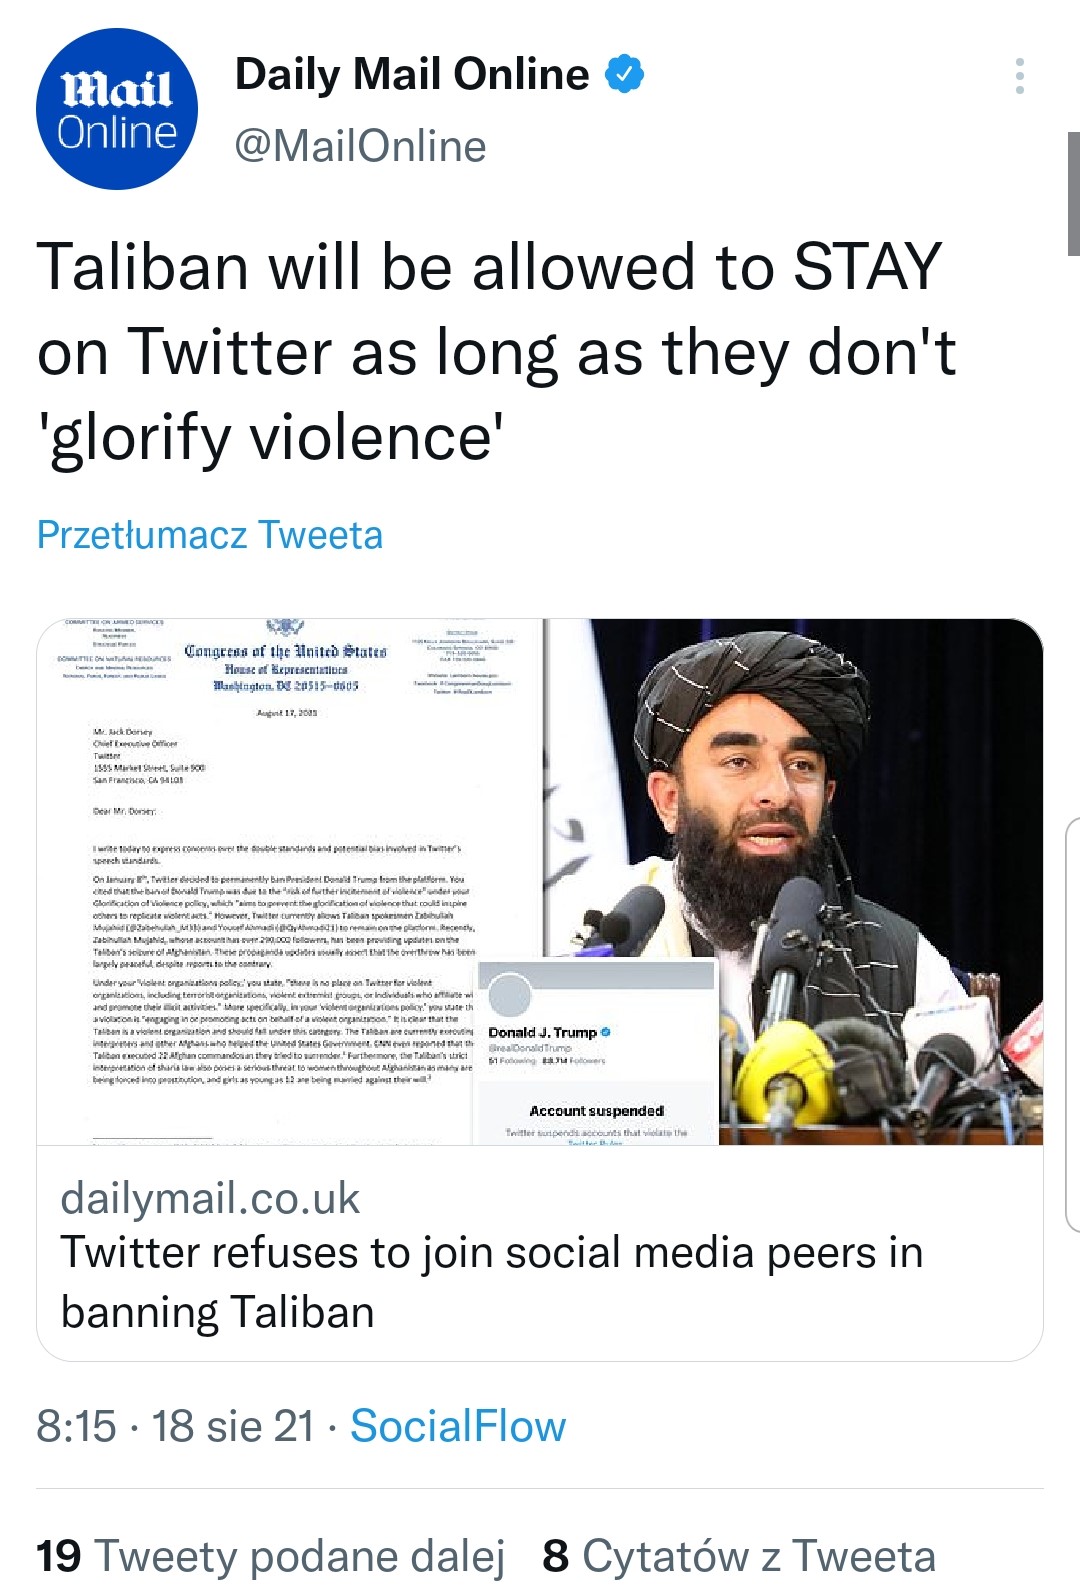Click the Congress seal atop the letter
Screen dimensions: 1080x1589
(x=285, y=628)
